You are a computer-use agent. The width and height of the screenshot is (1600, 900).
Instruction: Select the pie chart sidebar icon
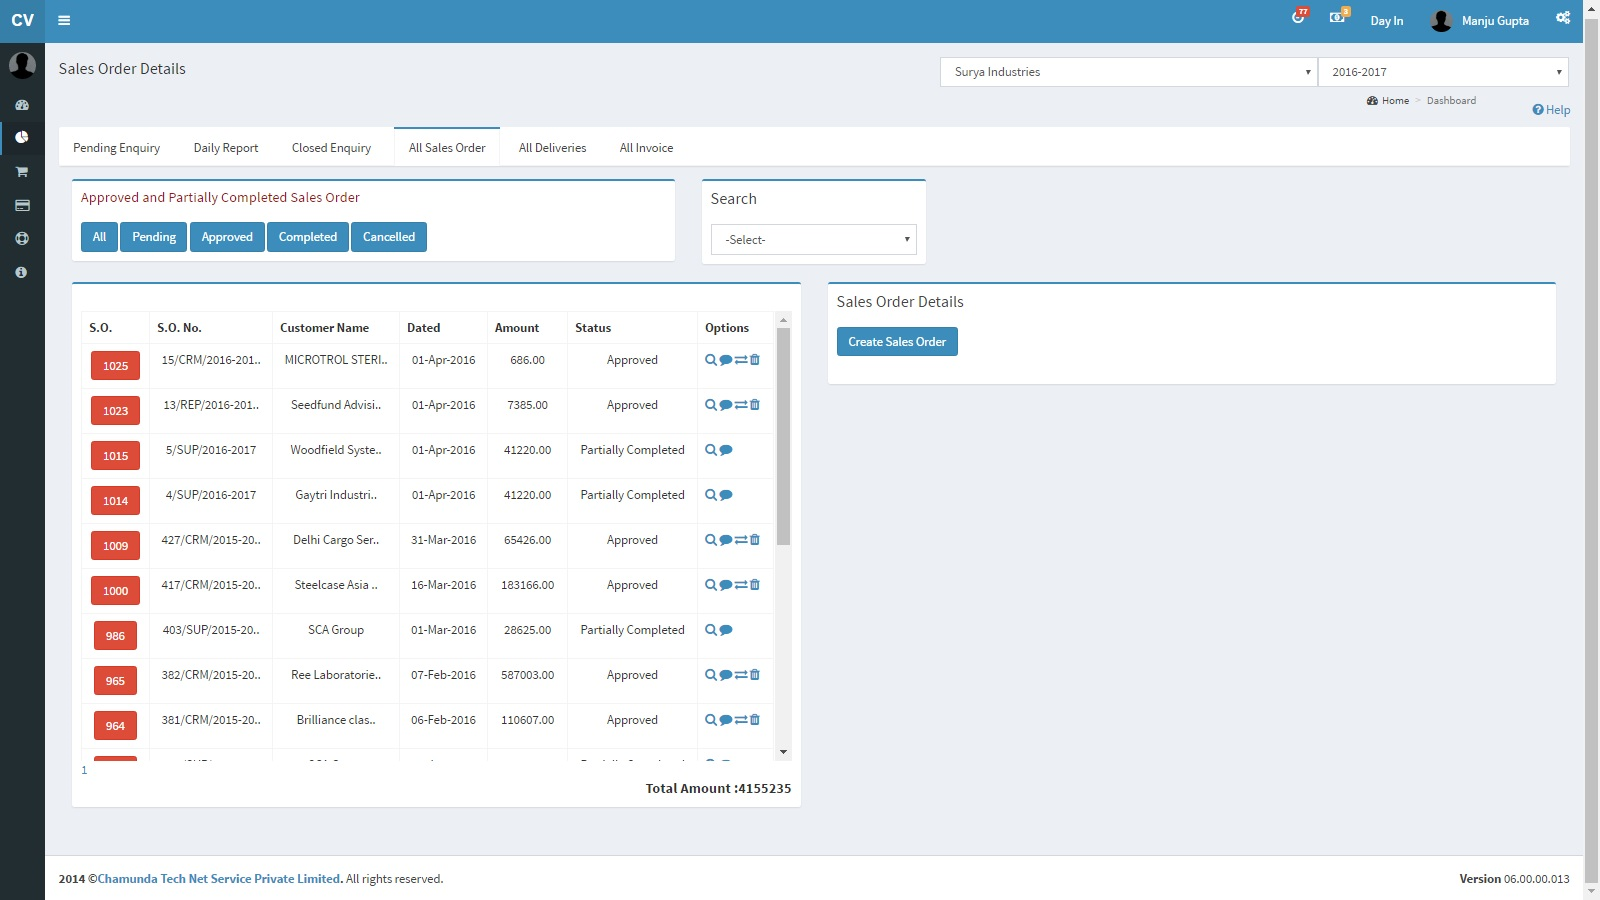click(x=22, y=138)
